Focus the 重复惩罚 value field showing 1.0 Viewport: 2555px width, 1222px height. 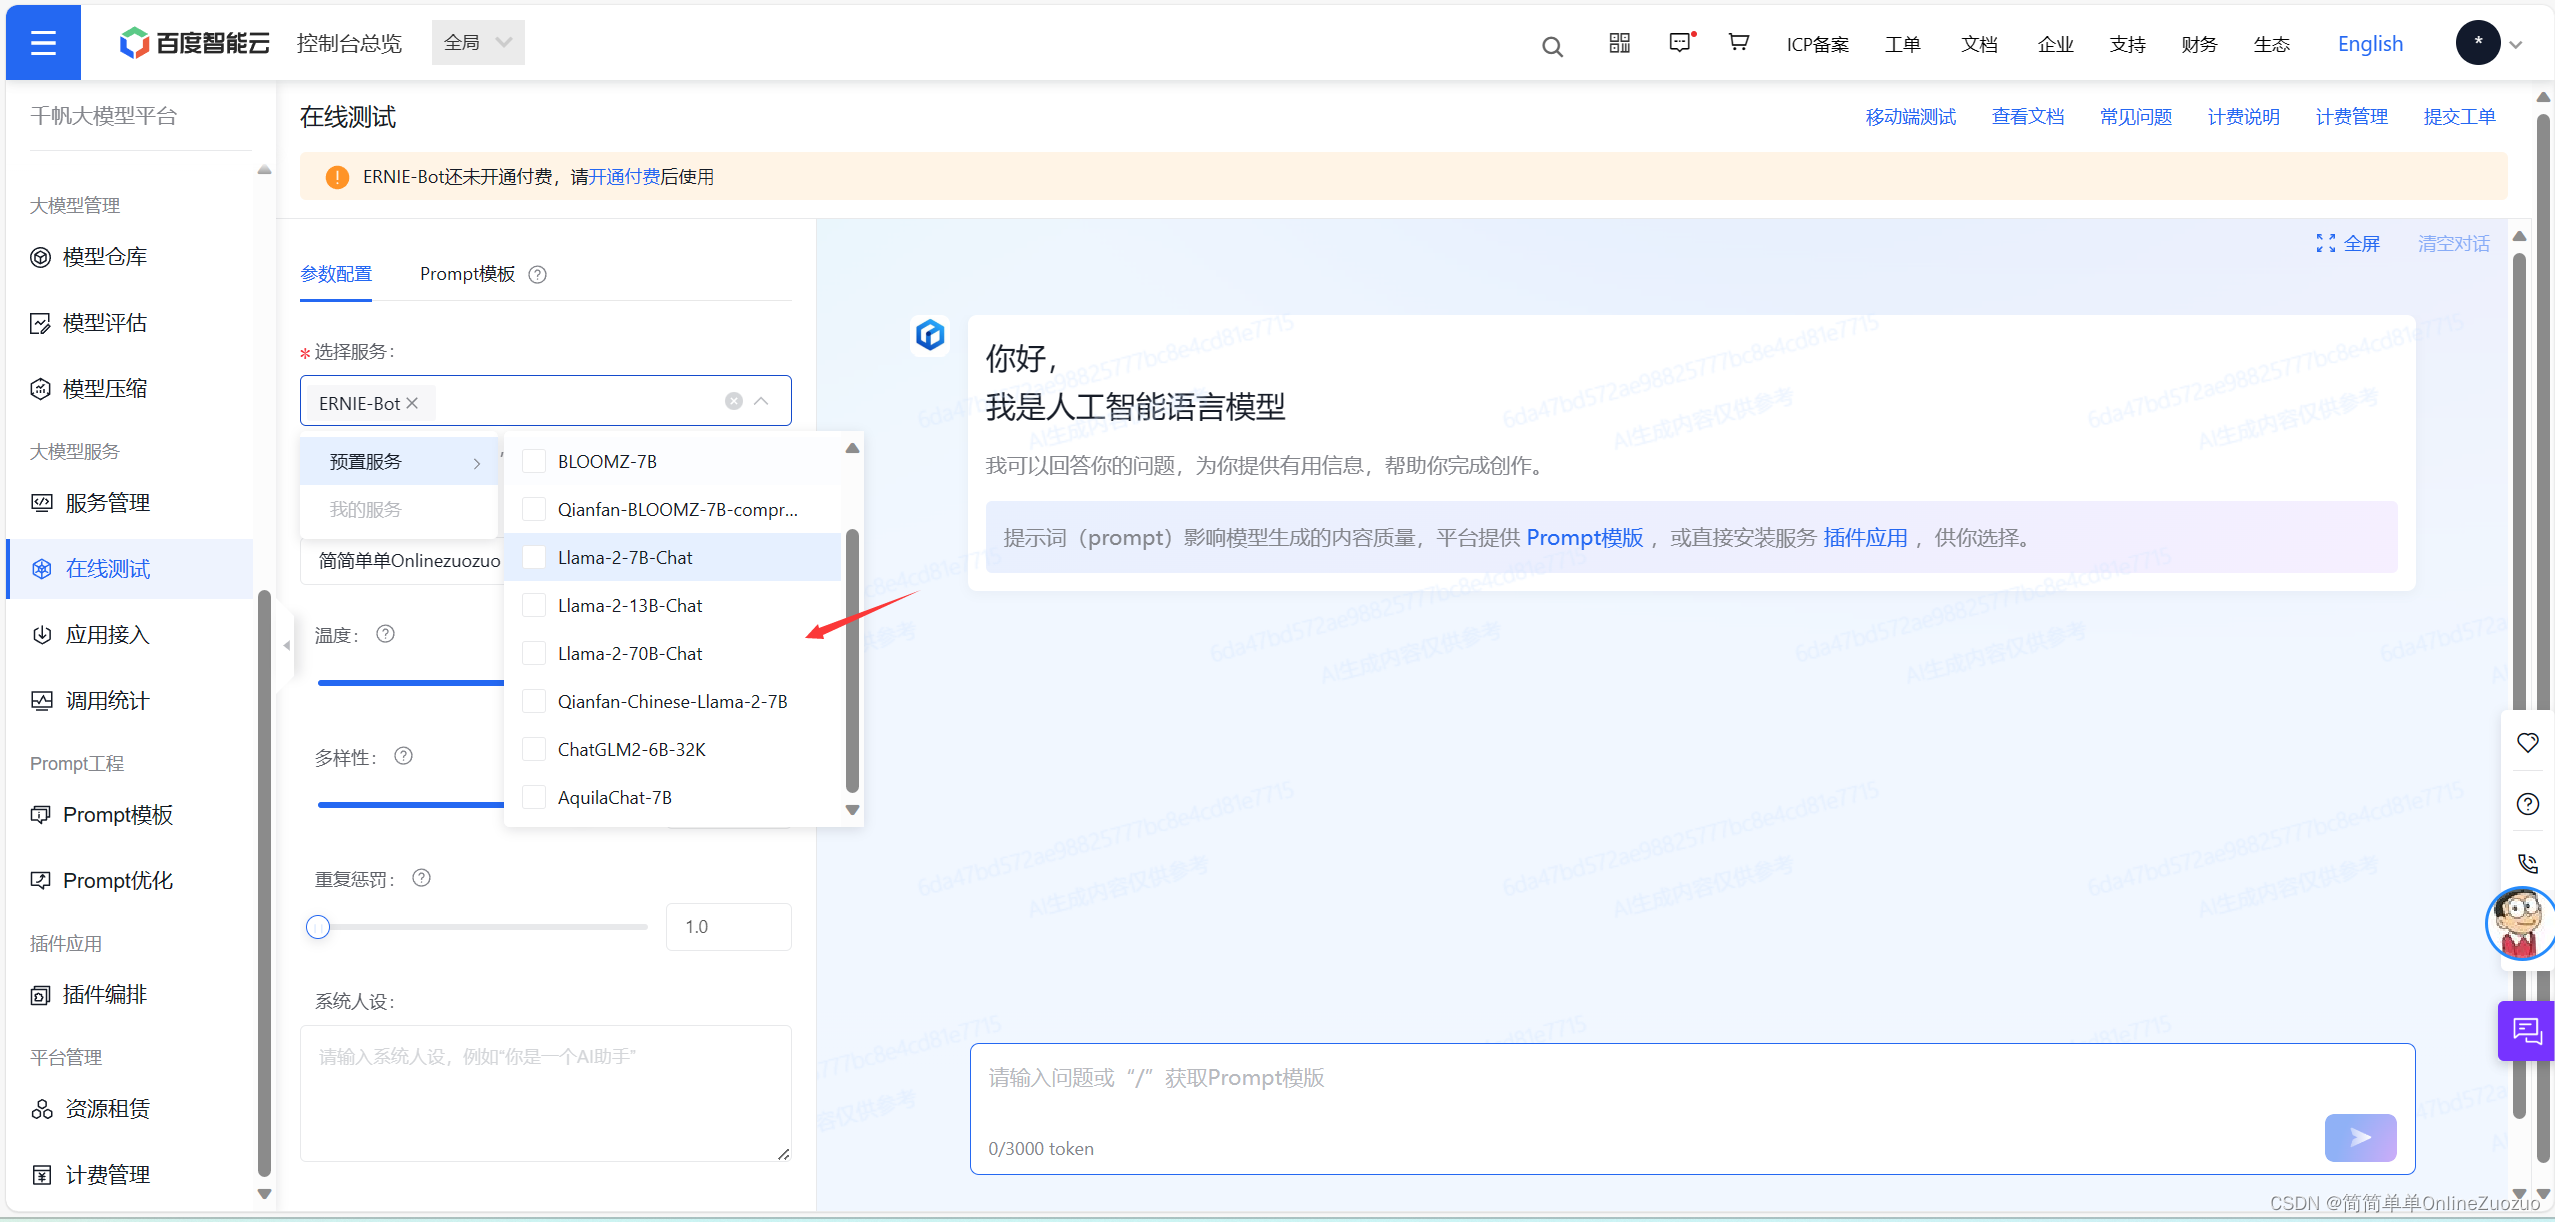coord(728,927)
